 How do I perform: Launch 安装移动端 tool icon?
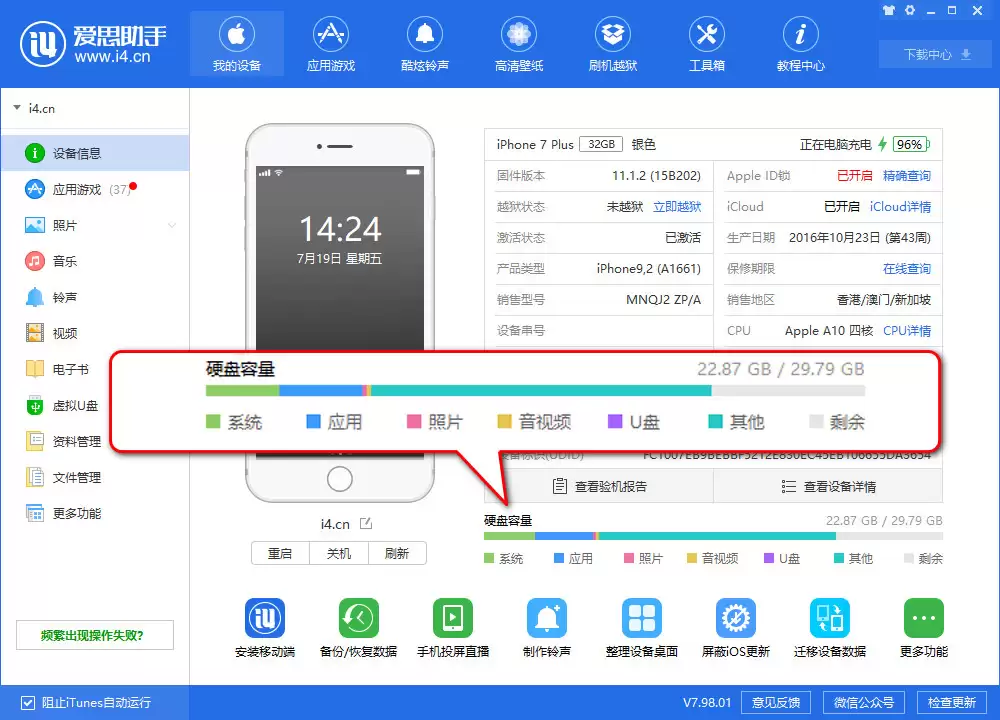coord(265,617)
